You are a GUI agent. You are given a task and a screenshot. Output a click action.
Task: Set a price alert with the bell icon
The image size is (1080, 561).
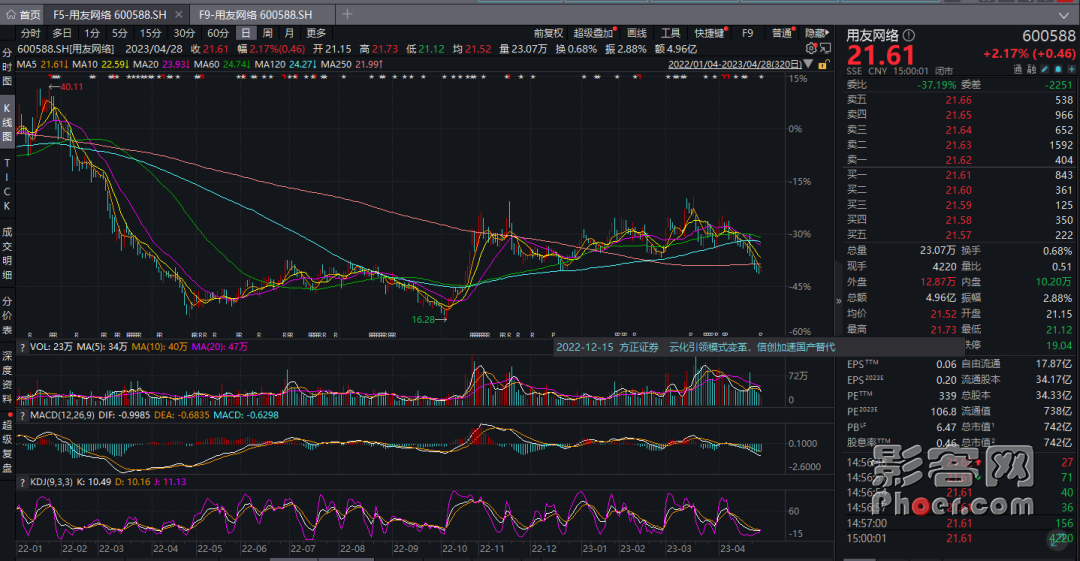point(1058,70)
